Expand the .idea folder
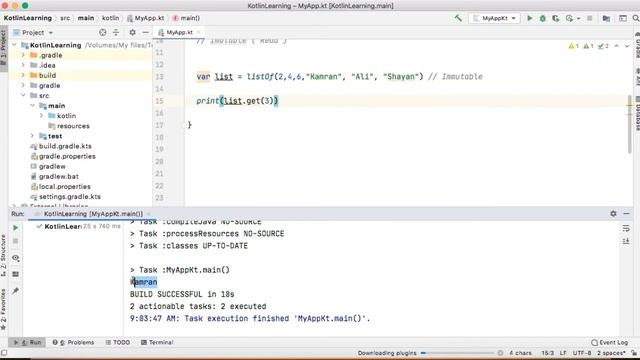 tap(23, 65)
